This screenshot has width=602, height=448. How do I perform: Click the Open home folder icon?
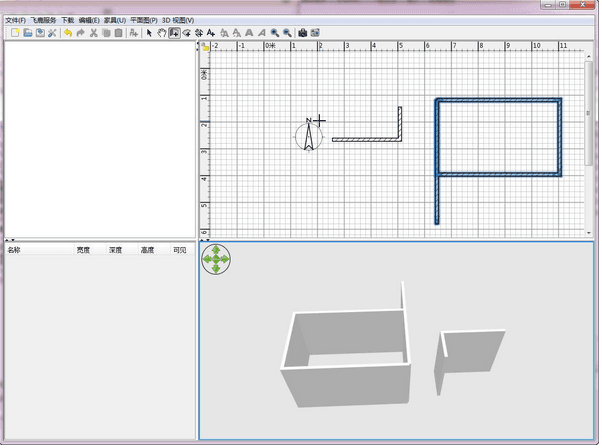[x=27, y=33]
